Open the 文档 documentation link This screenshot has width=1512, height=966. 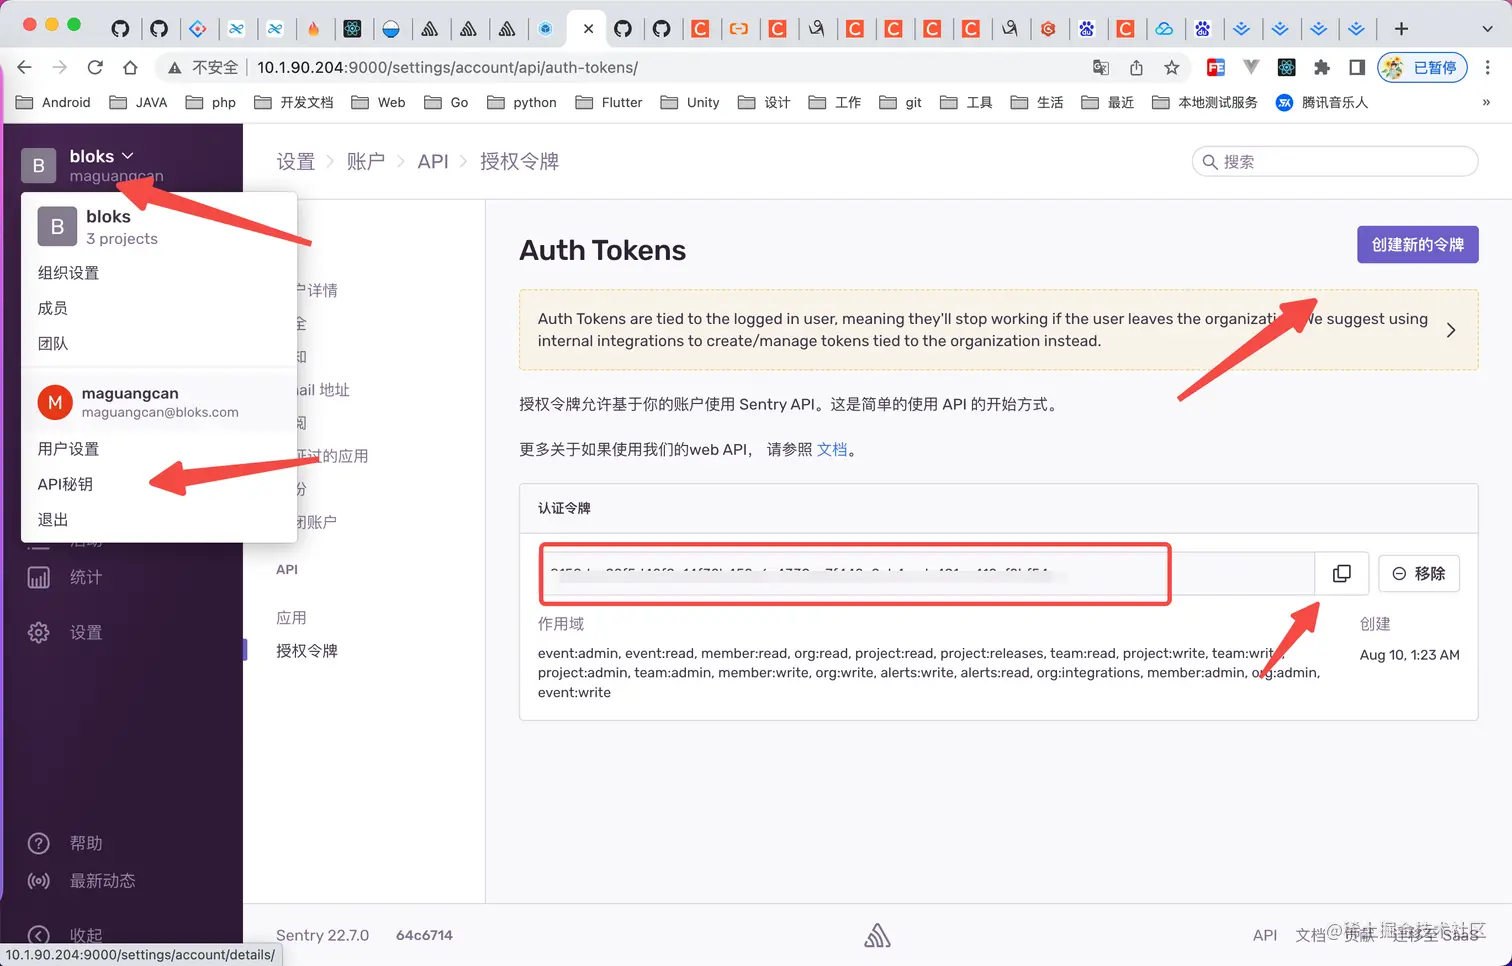(832, 450)
